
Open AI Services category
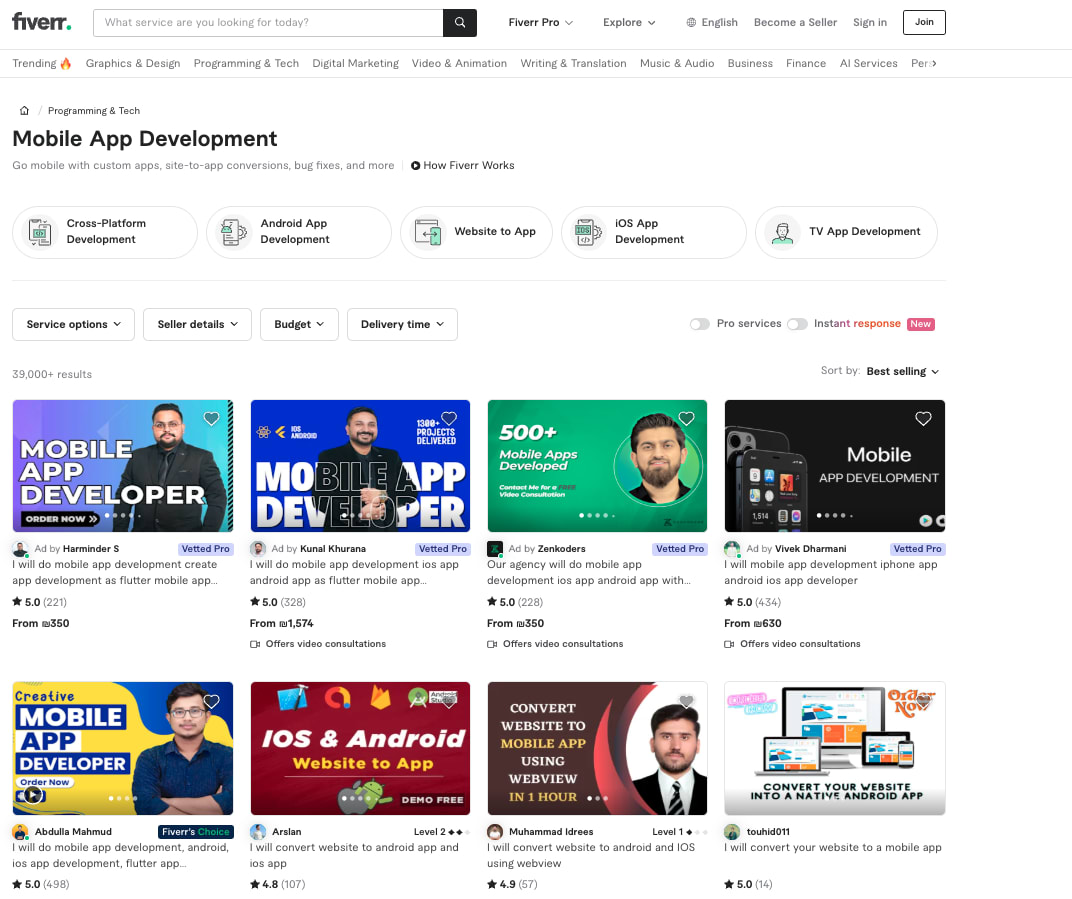[868, 64]
